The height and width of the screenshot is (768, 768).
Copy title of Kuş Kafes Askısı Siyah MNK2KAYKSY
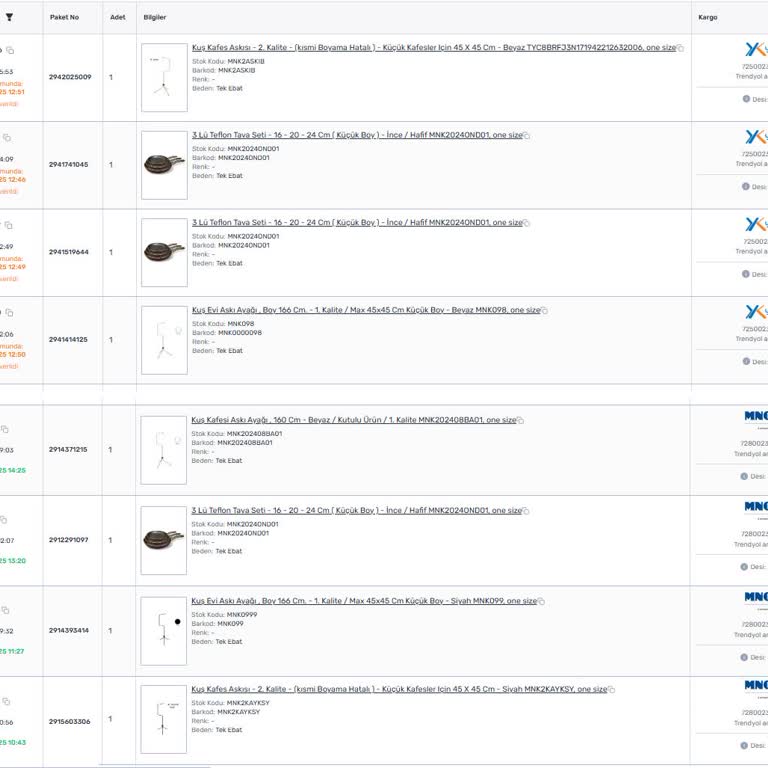click(x=612, y=690)
